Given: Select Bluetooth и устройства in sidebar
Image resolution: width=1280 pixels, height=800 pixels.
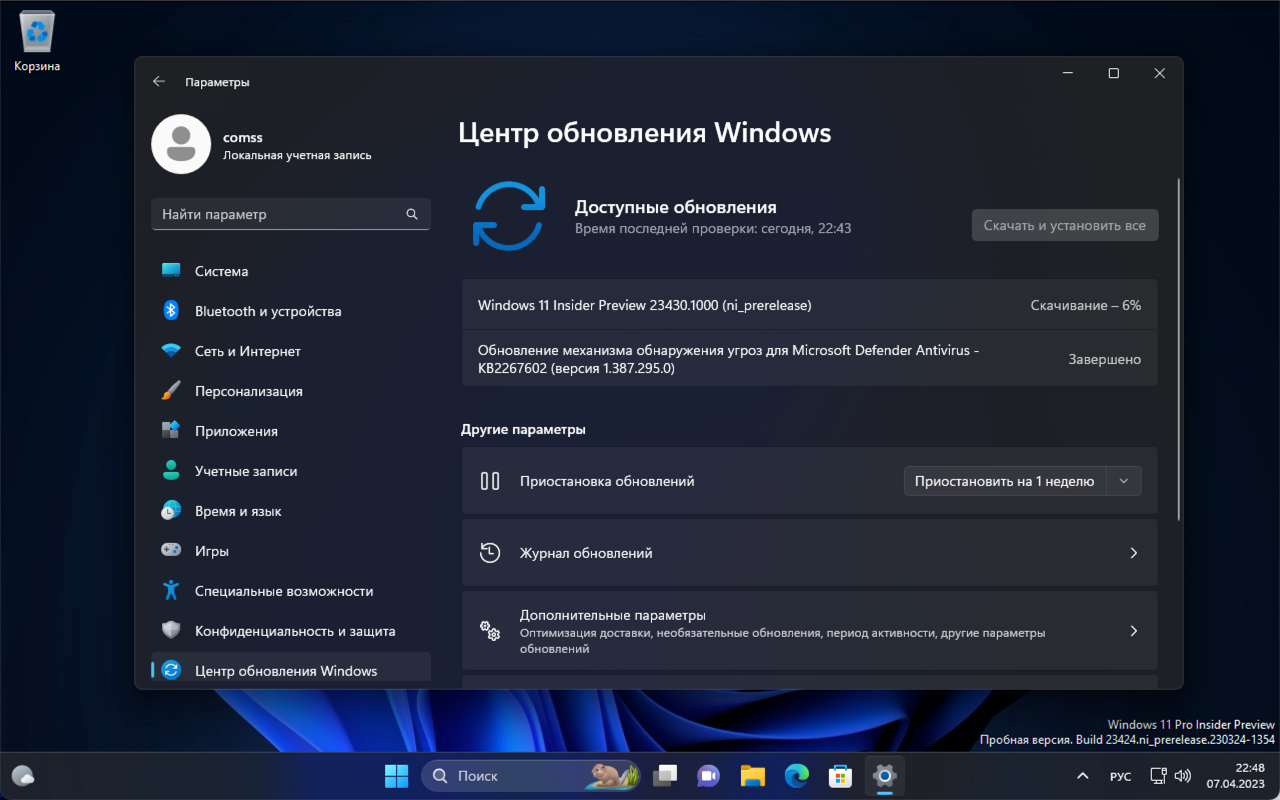Looking at the screenshot, I should pos(267,310).
